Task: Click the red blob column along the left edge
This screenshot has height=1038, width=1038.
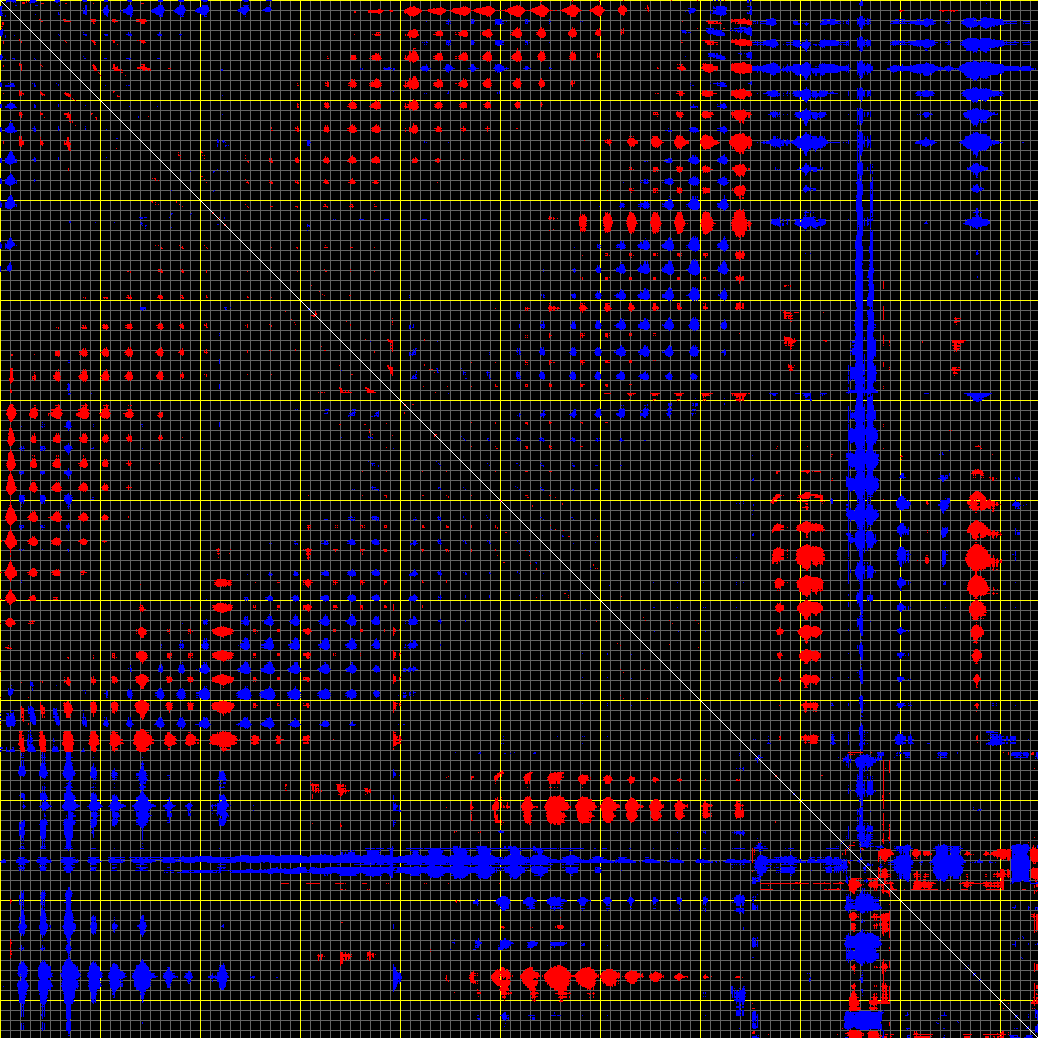Action: coord(11,500)
